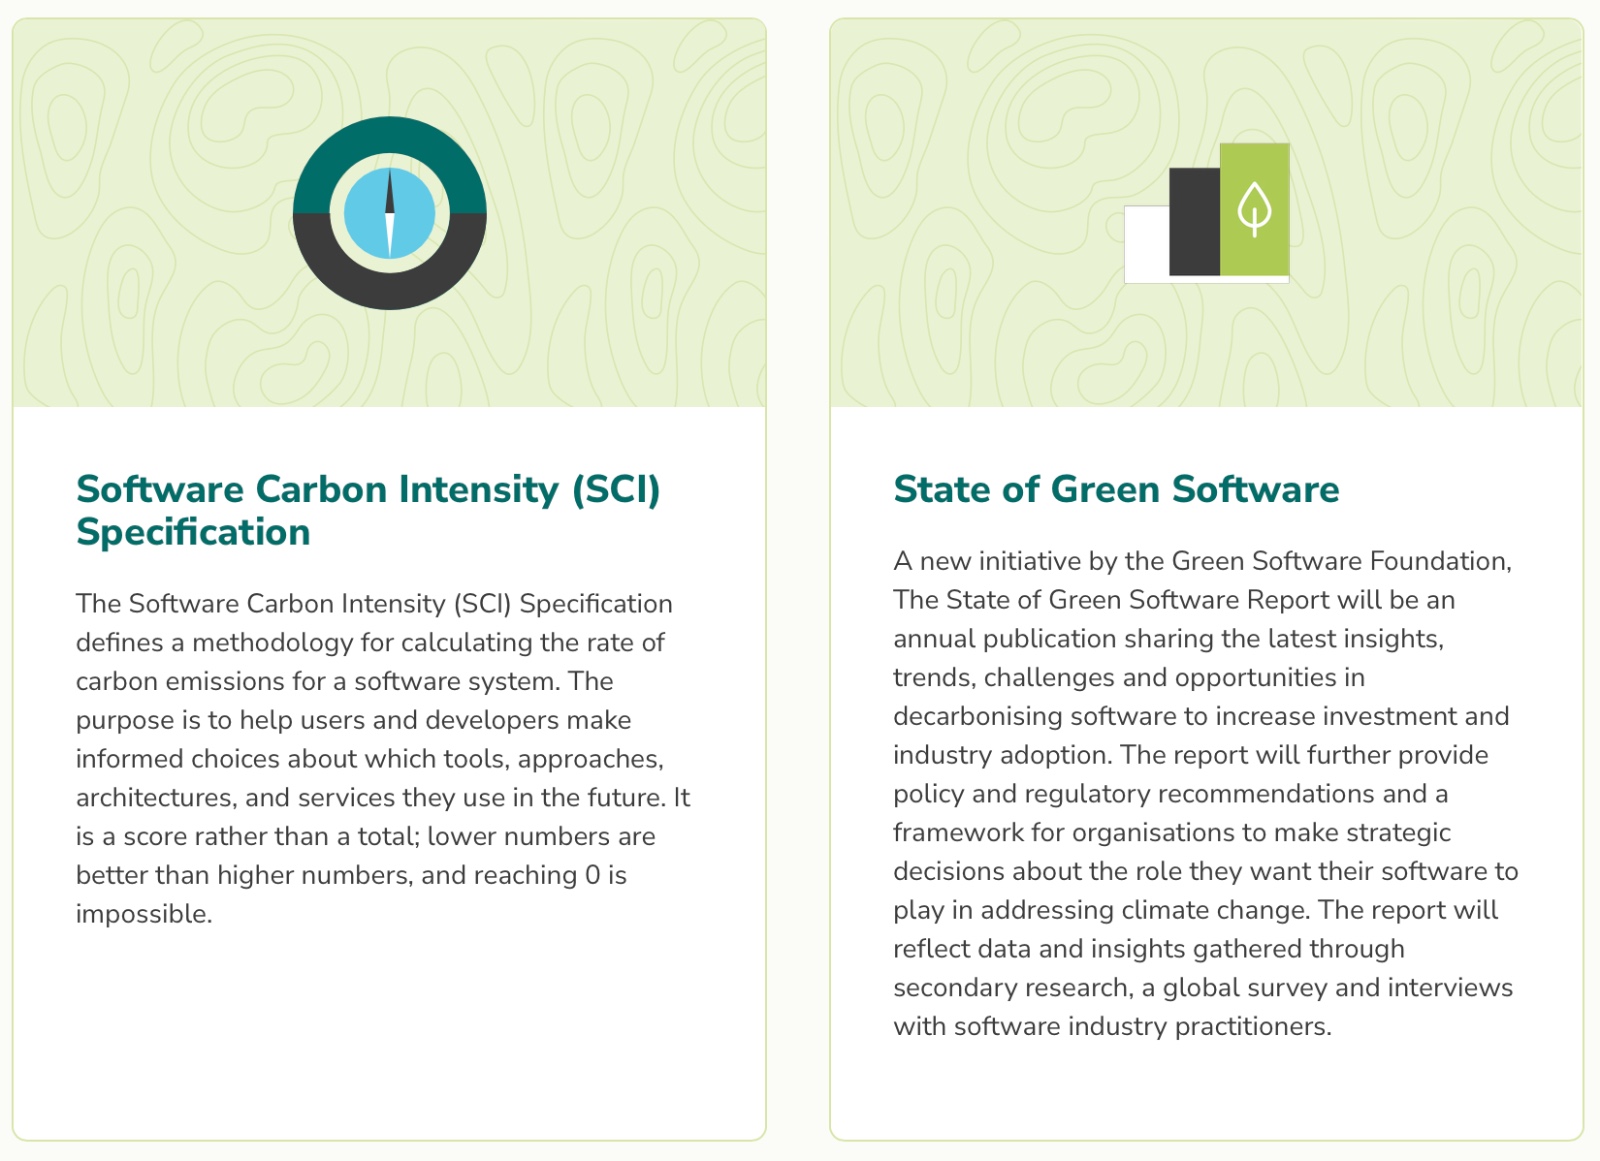The height and width of the screenshot is (1161, 1600).
Task: Open the State of Green Software heading
Action: pyautogui.click(x=1116, y=489)
